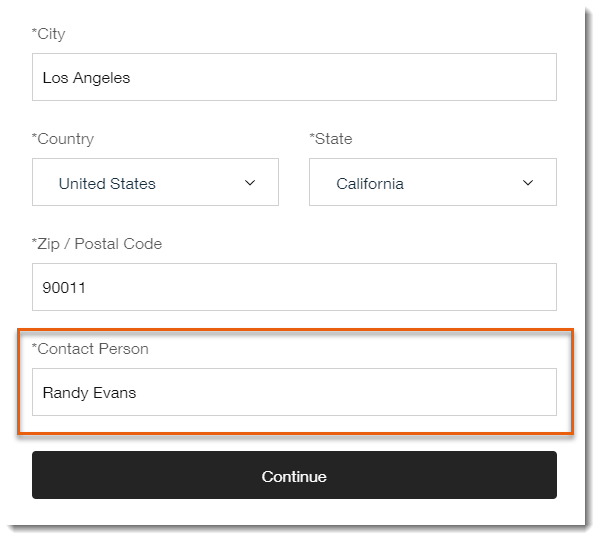Click the *Contact Person label
This screenshot has height=540, width=600.
(90, 349)
